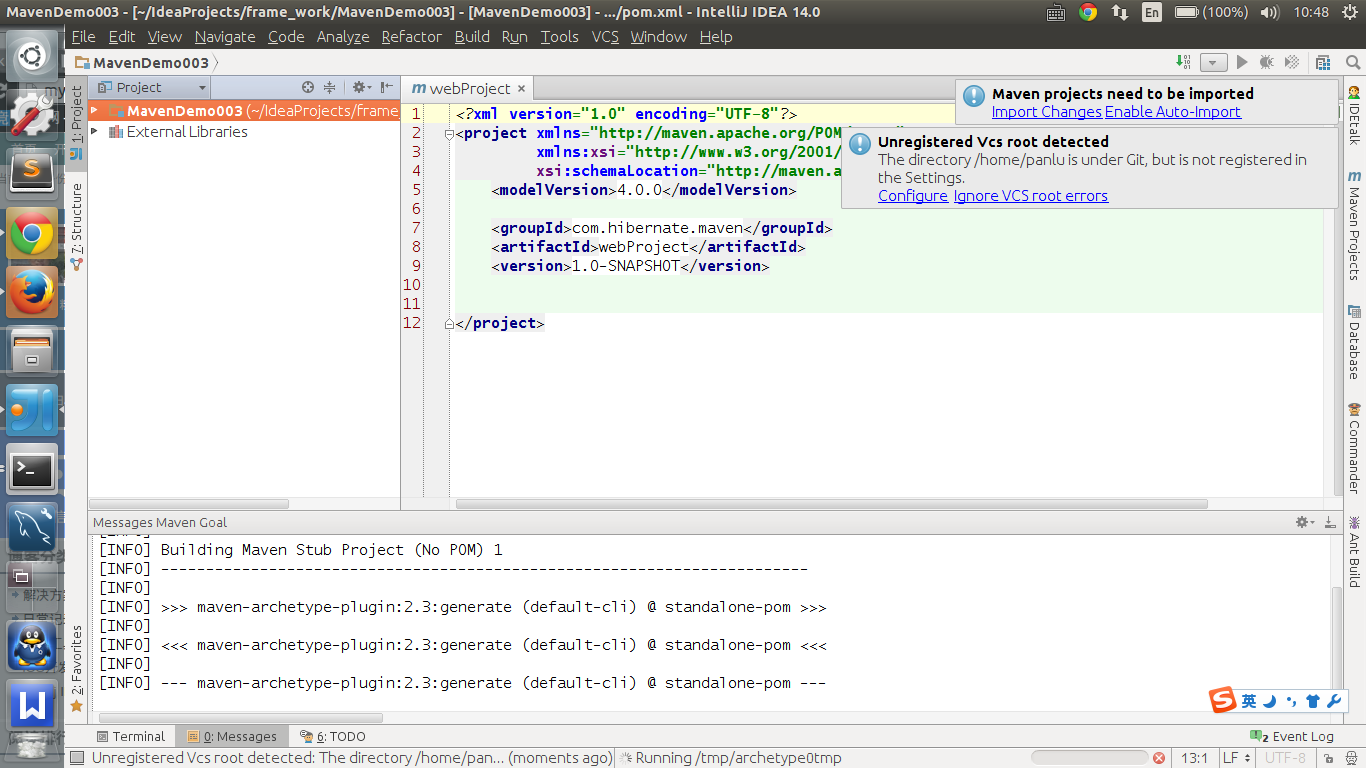Open the Terminal tool window tab
The height and width of the screenshot is (768, 1366).
pos(130,736)
